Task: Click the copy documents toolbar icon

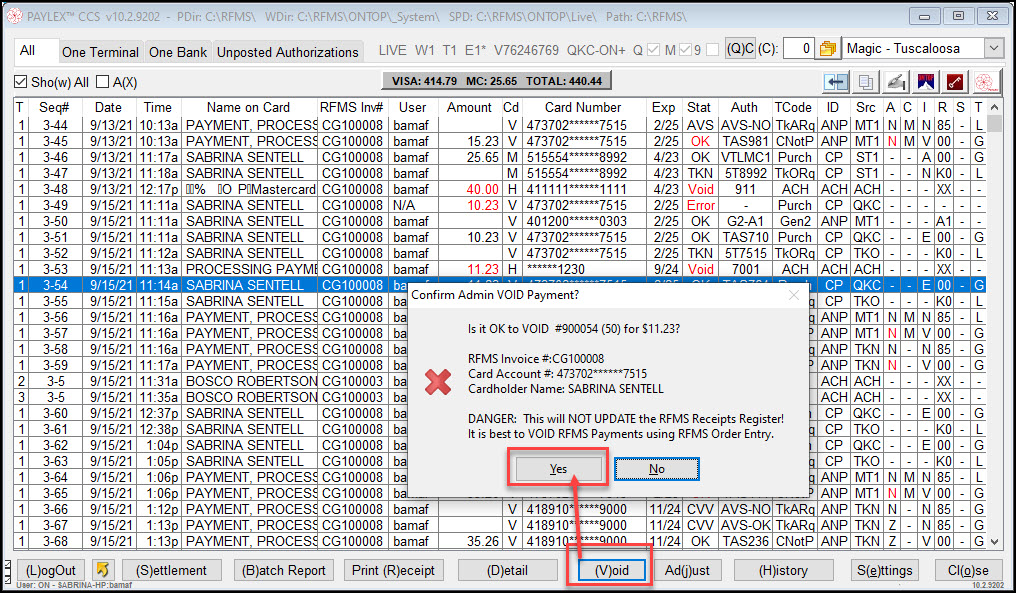Action: 865,82
